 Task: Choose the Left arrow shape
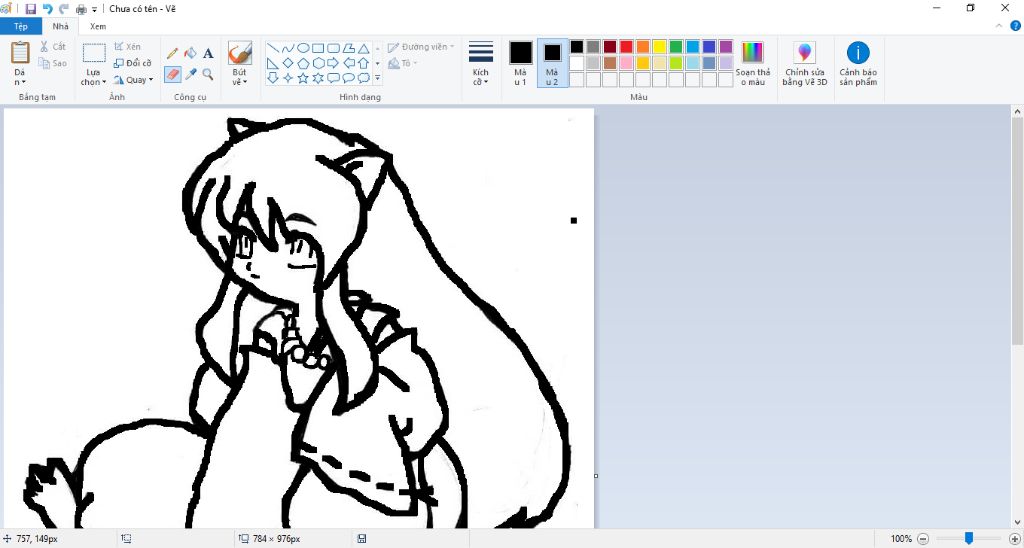[349, 63]
